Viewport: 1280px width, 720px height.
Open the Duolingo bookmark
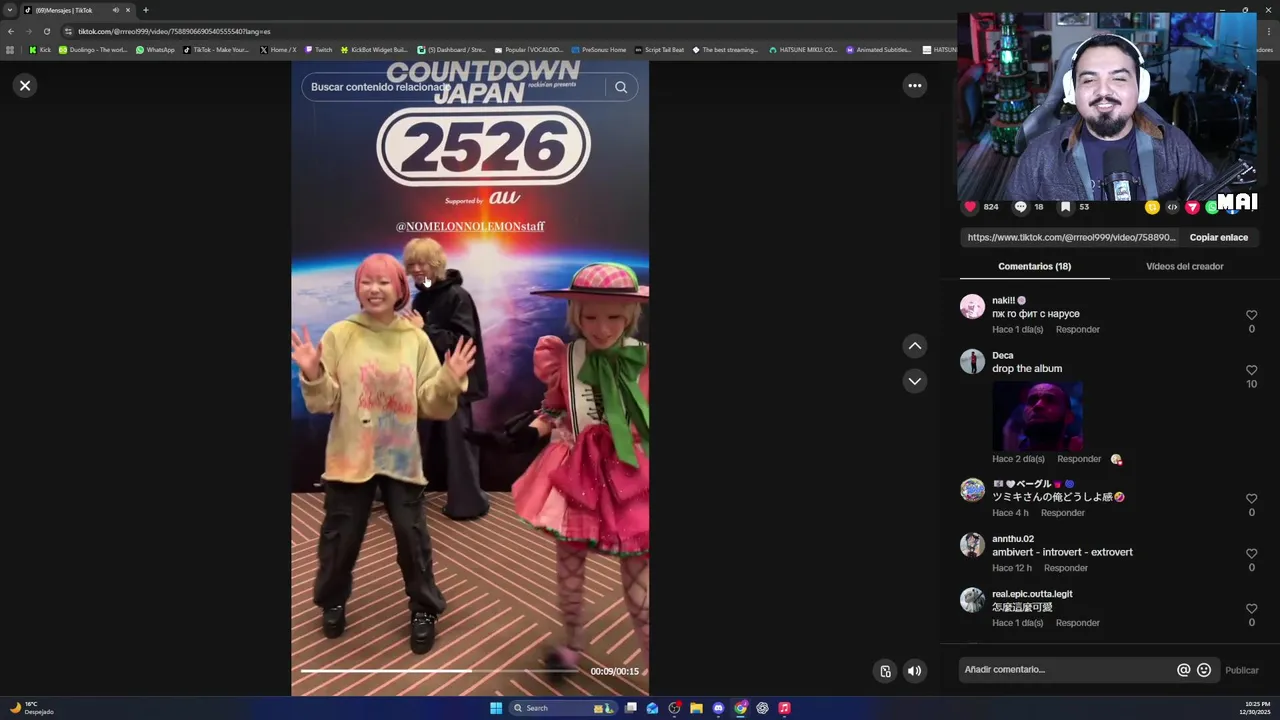click(93, 49)
